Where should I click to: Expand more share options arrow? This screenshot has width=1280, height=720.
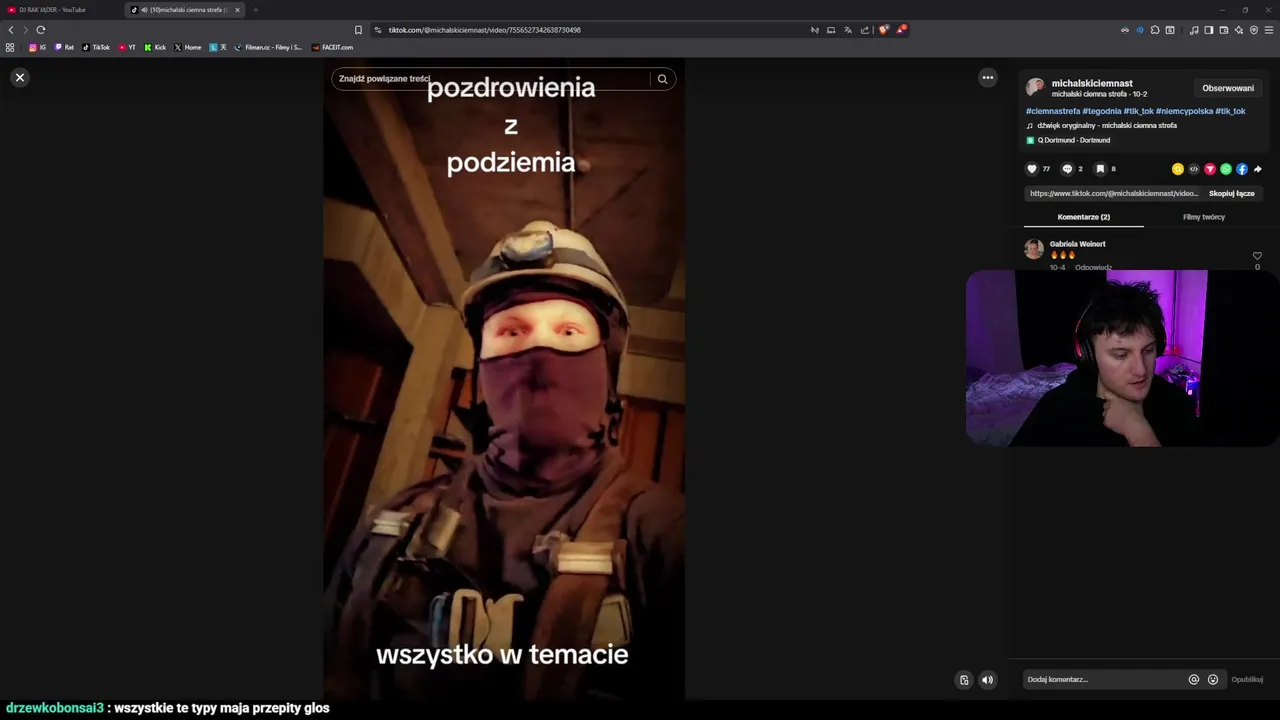[1258, 169]
